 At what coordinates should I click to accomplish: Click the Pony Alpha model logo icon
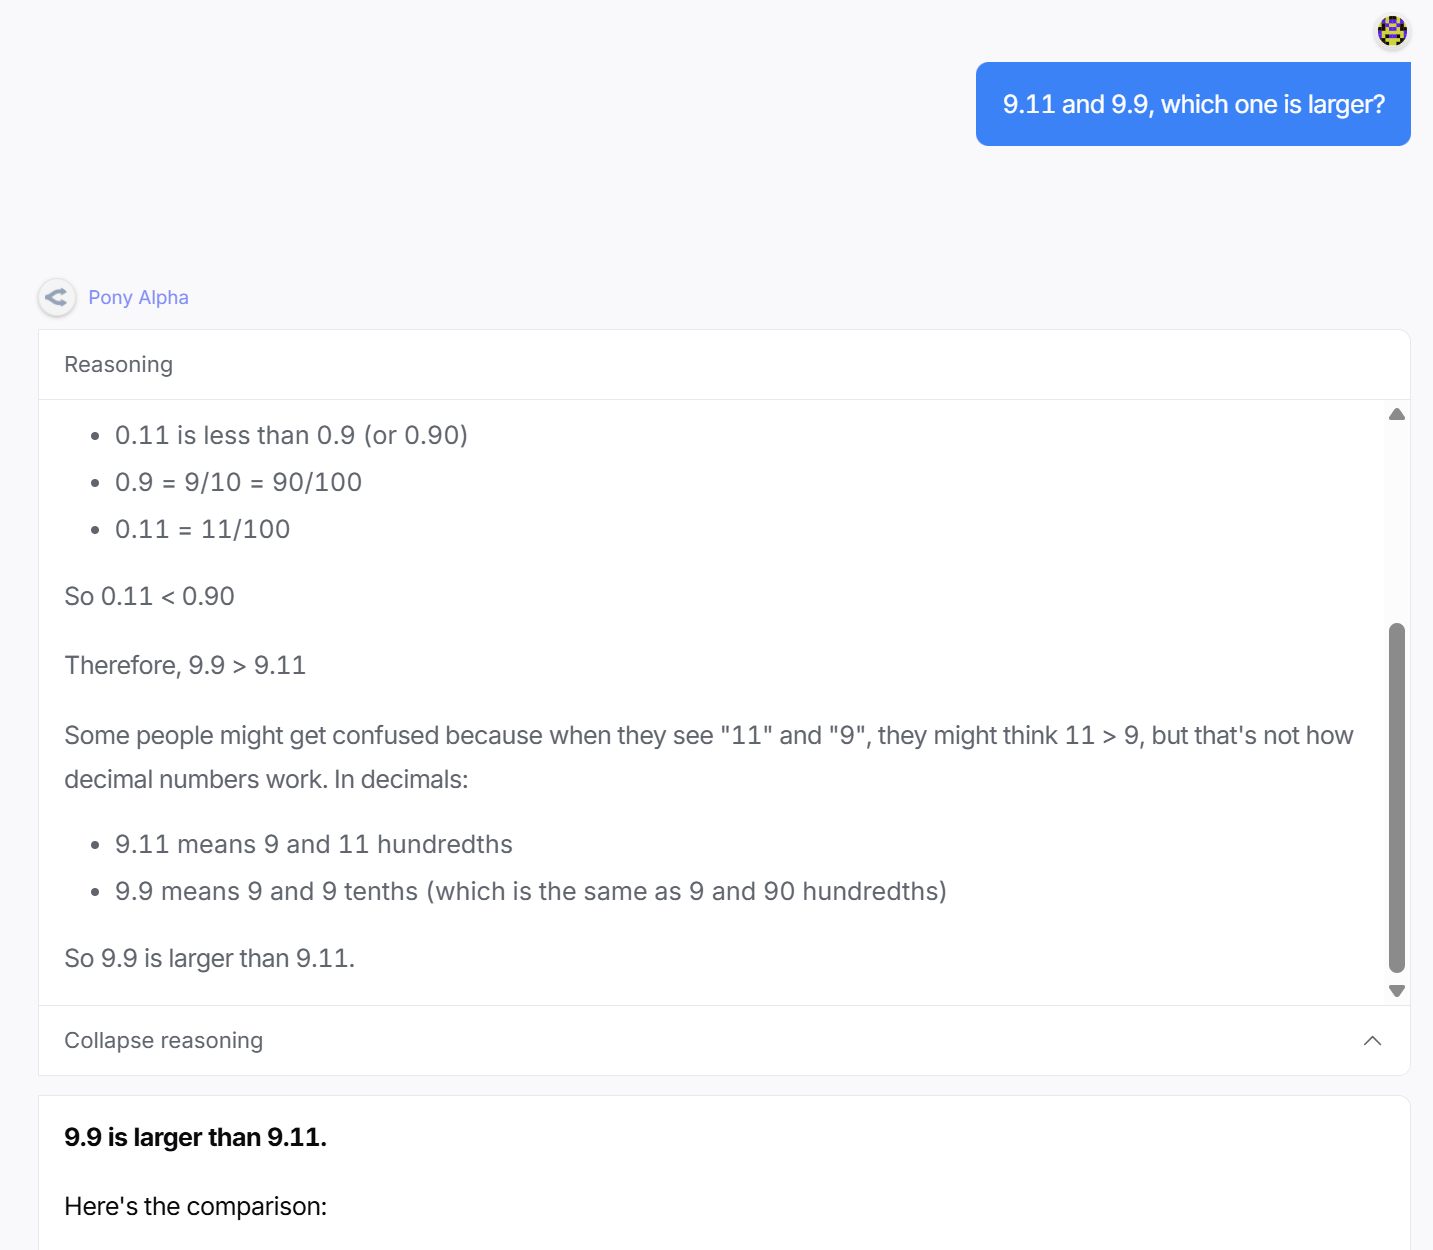tap(57, 297)
